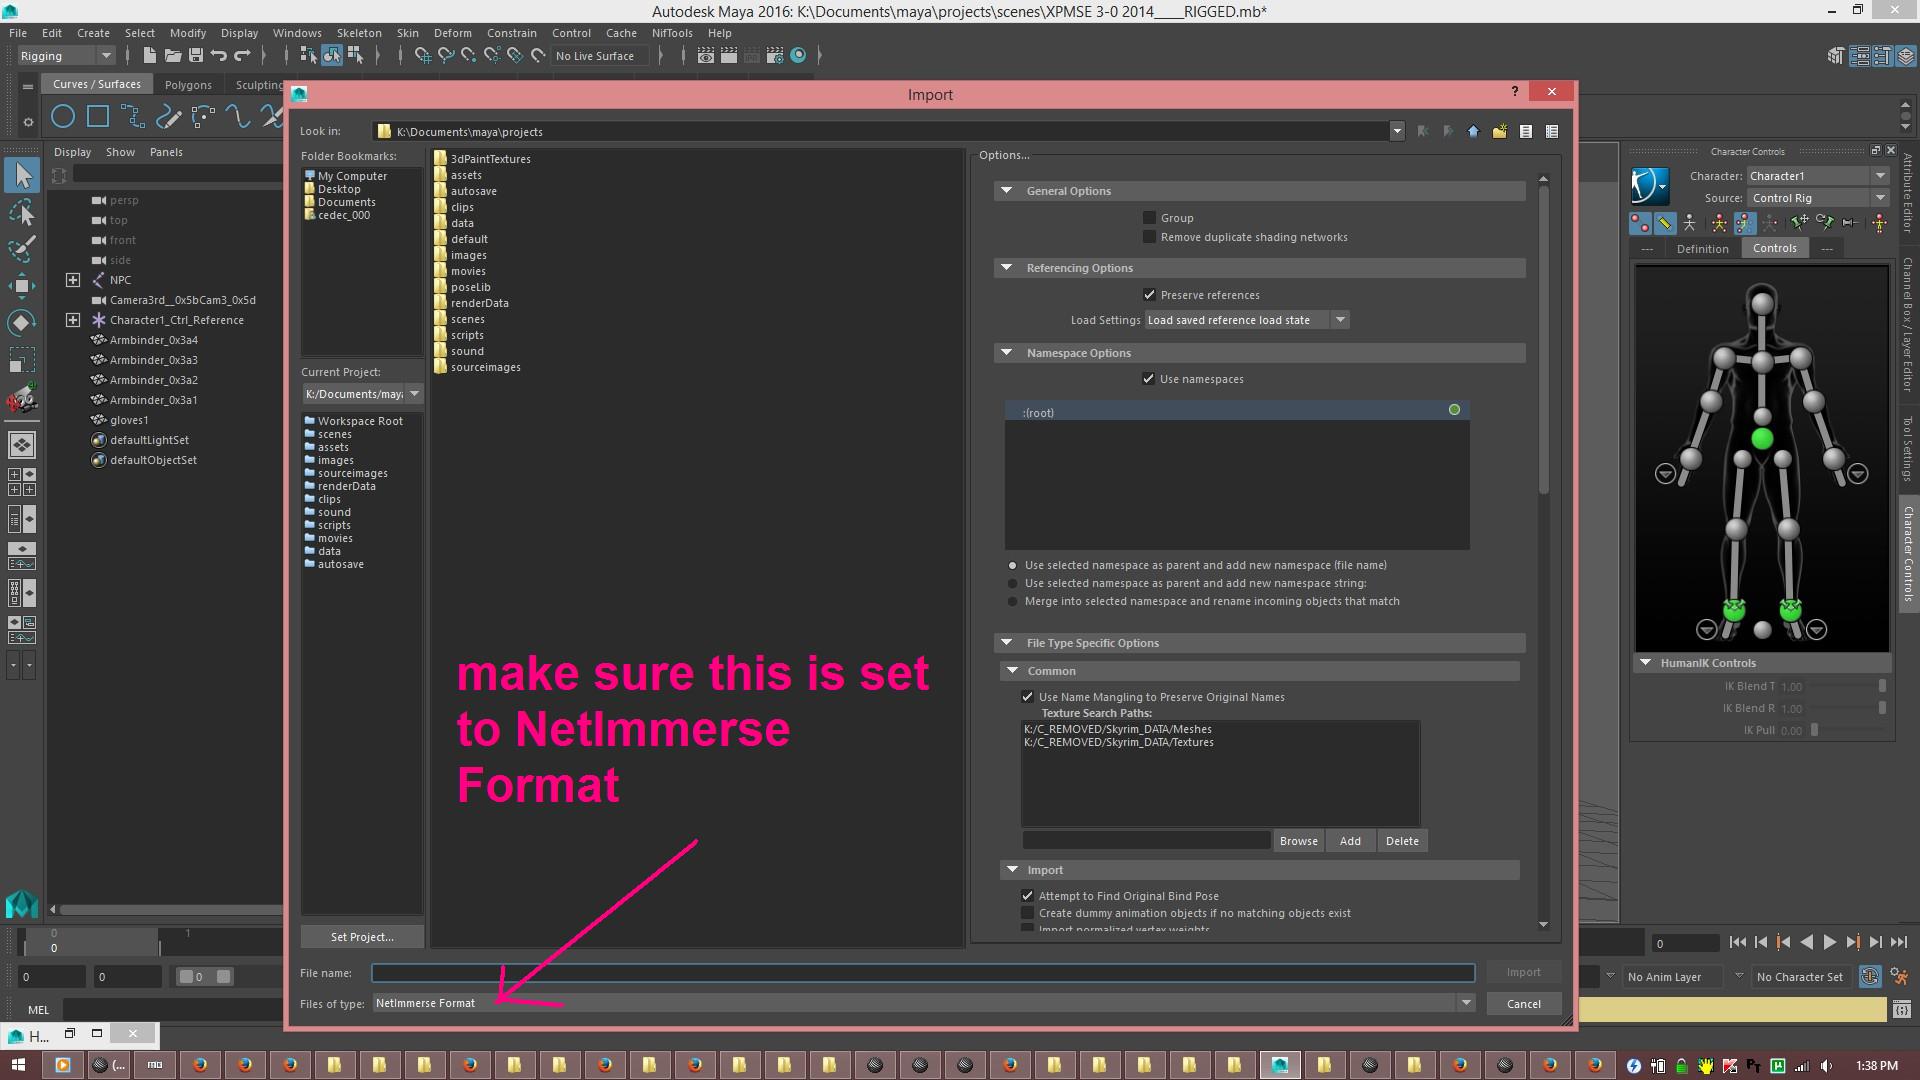The width and height of the screenshot is (1920, 1080).
Task: Select Merge into selected namespace radio option
Action: tap(1013, 602)
